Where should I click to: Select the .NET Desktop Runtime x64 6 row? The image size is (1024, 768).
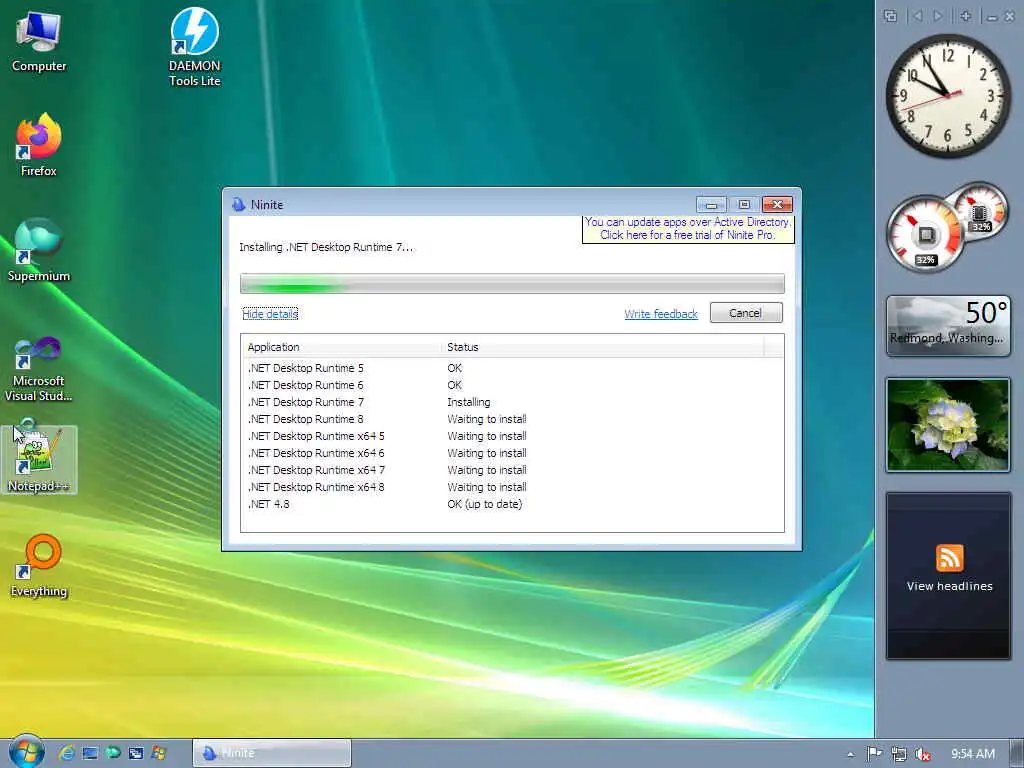tap(512, 453)
